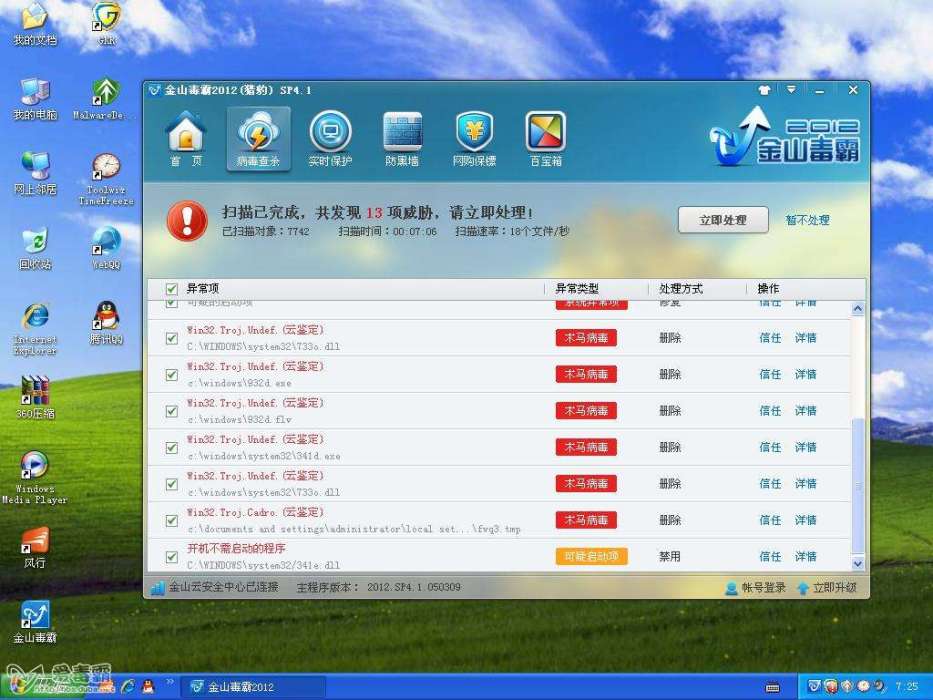Click 信任 for the 932d.exe row
This screenshot has width=933, height=700.
tap(770, 374)
